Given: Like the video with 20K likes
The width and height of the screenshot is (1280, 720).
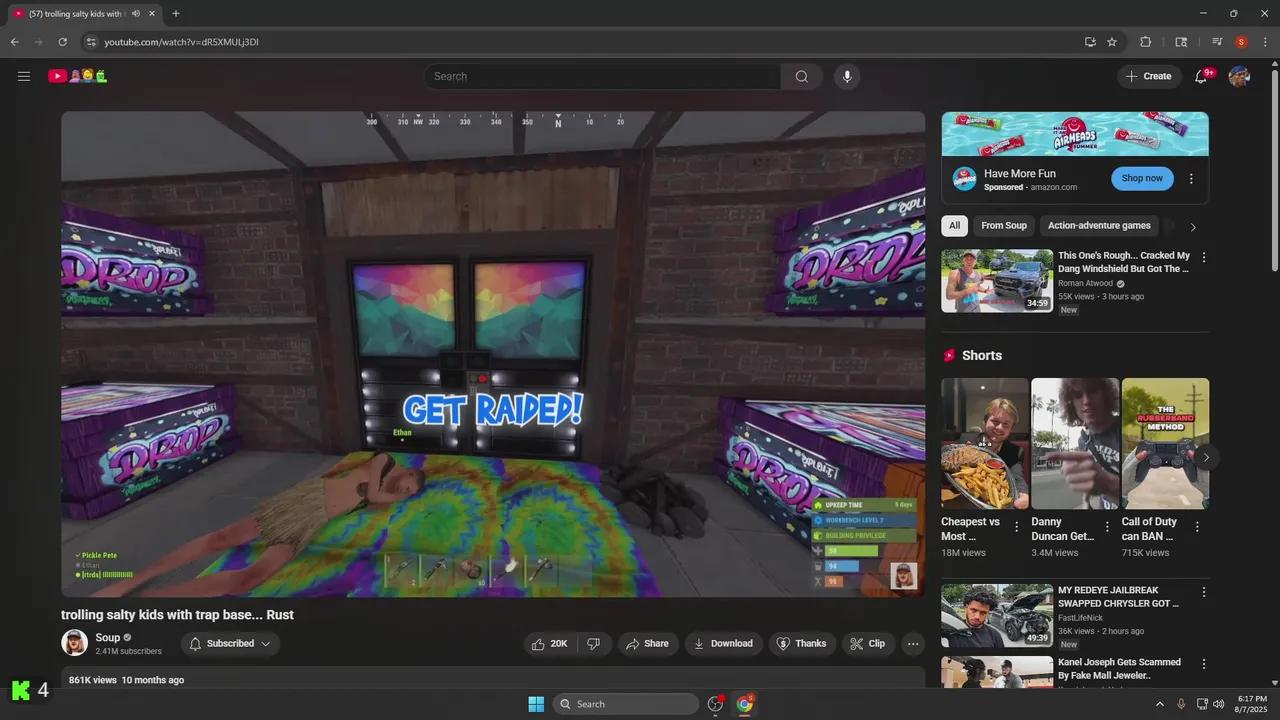Looking at the screenshot, I should [x=550, y=644].
